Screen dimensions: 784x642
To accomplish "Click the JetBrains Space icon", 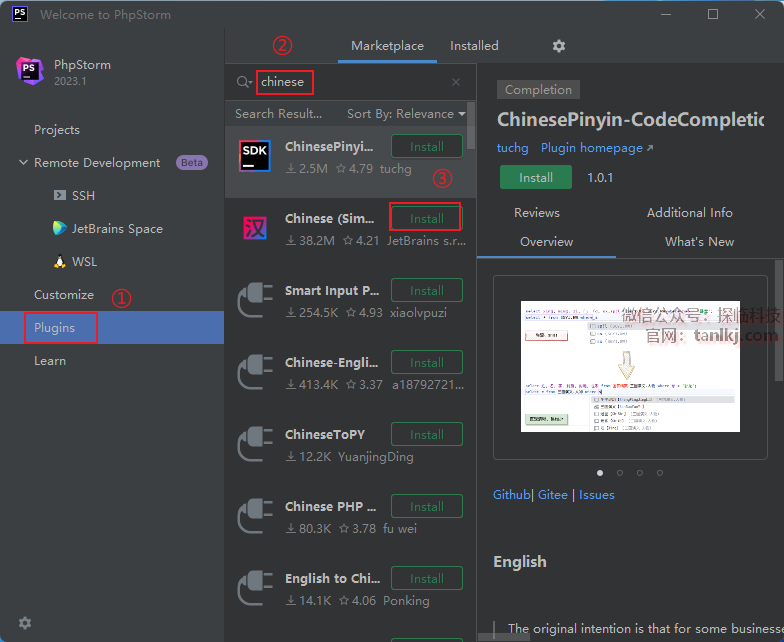I will [60, 228].
